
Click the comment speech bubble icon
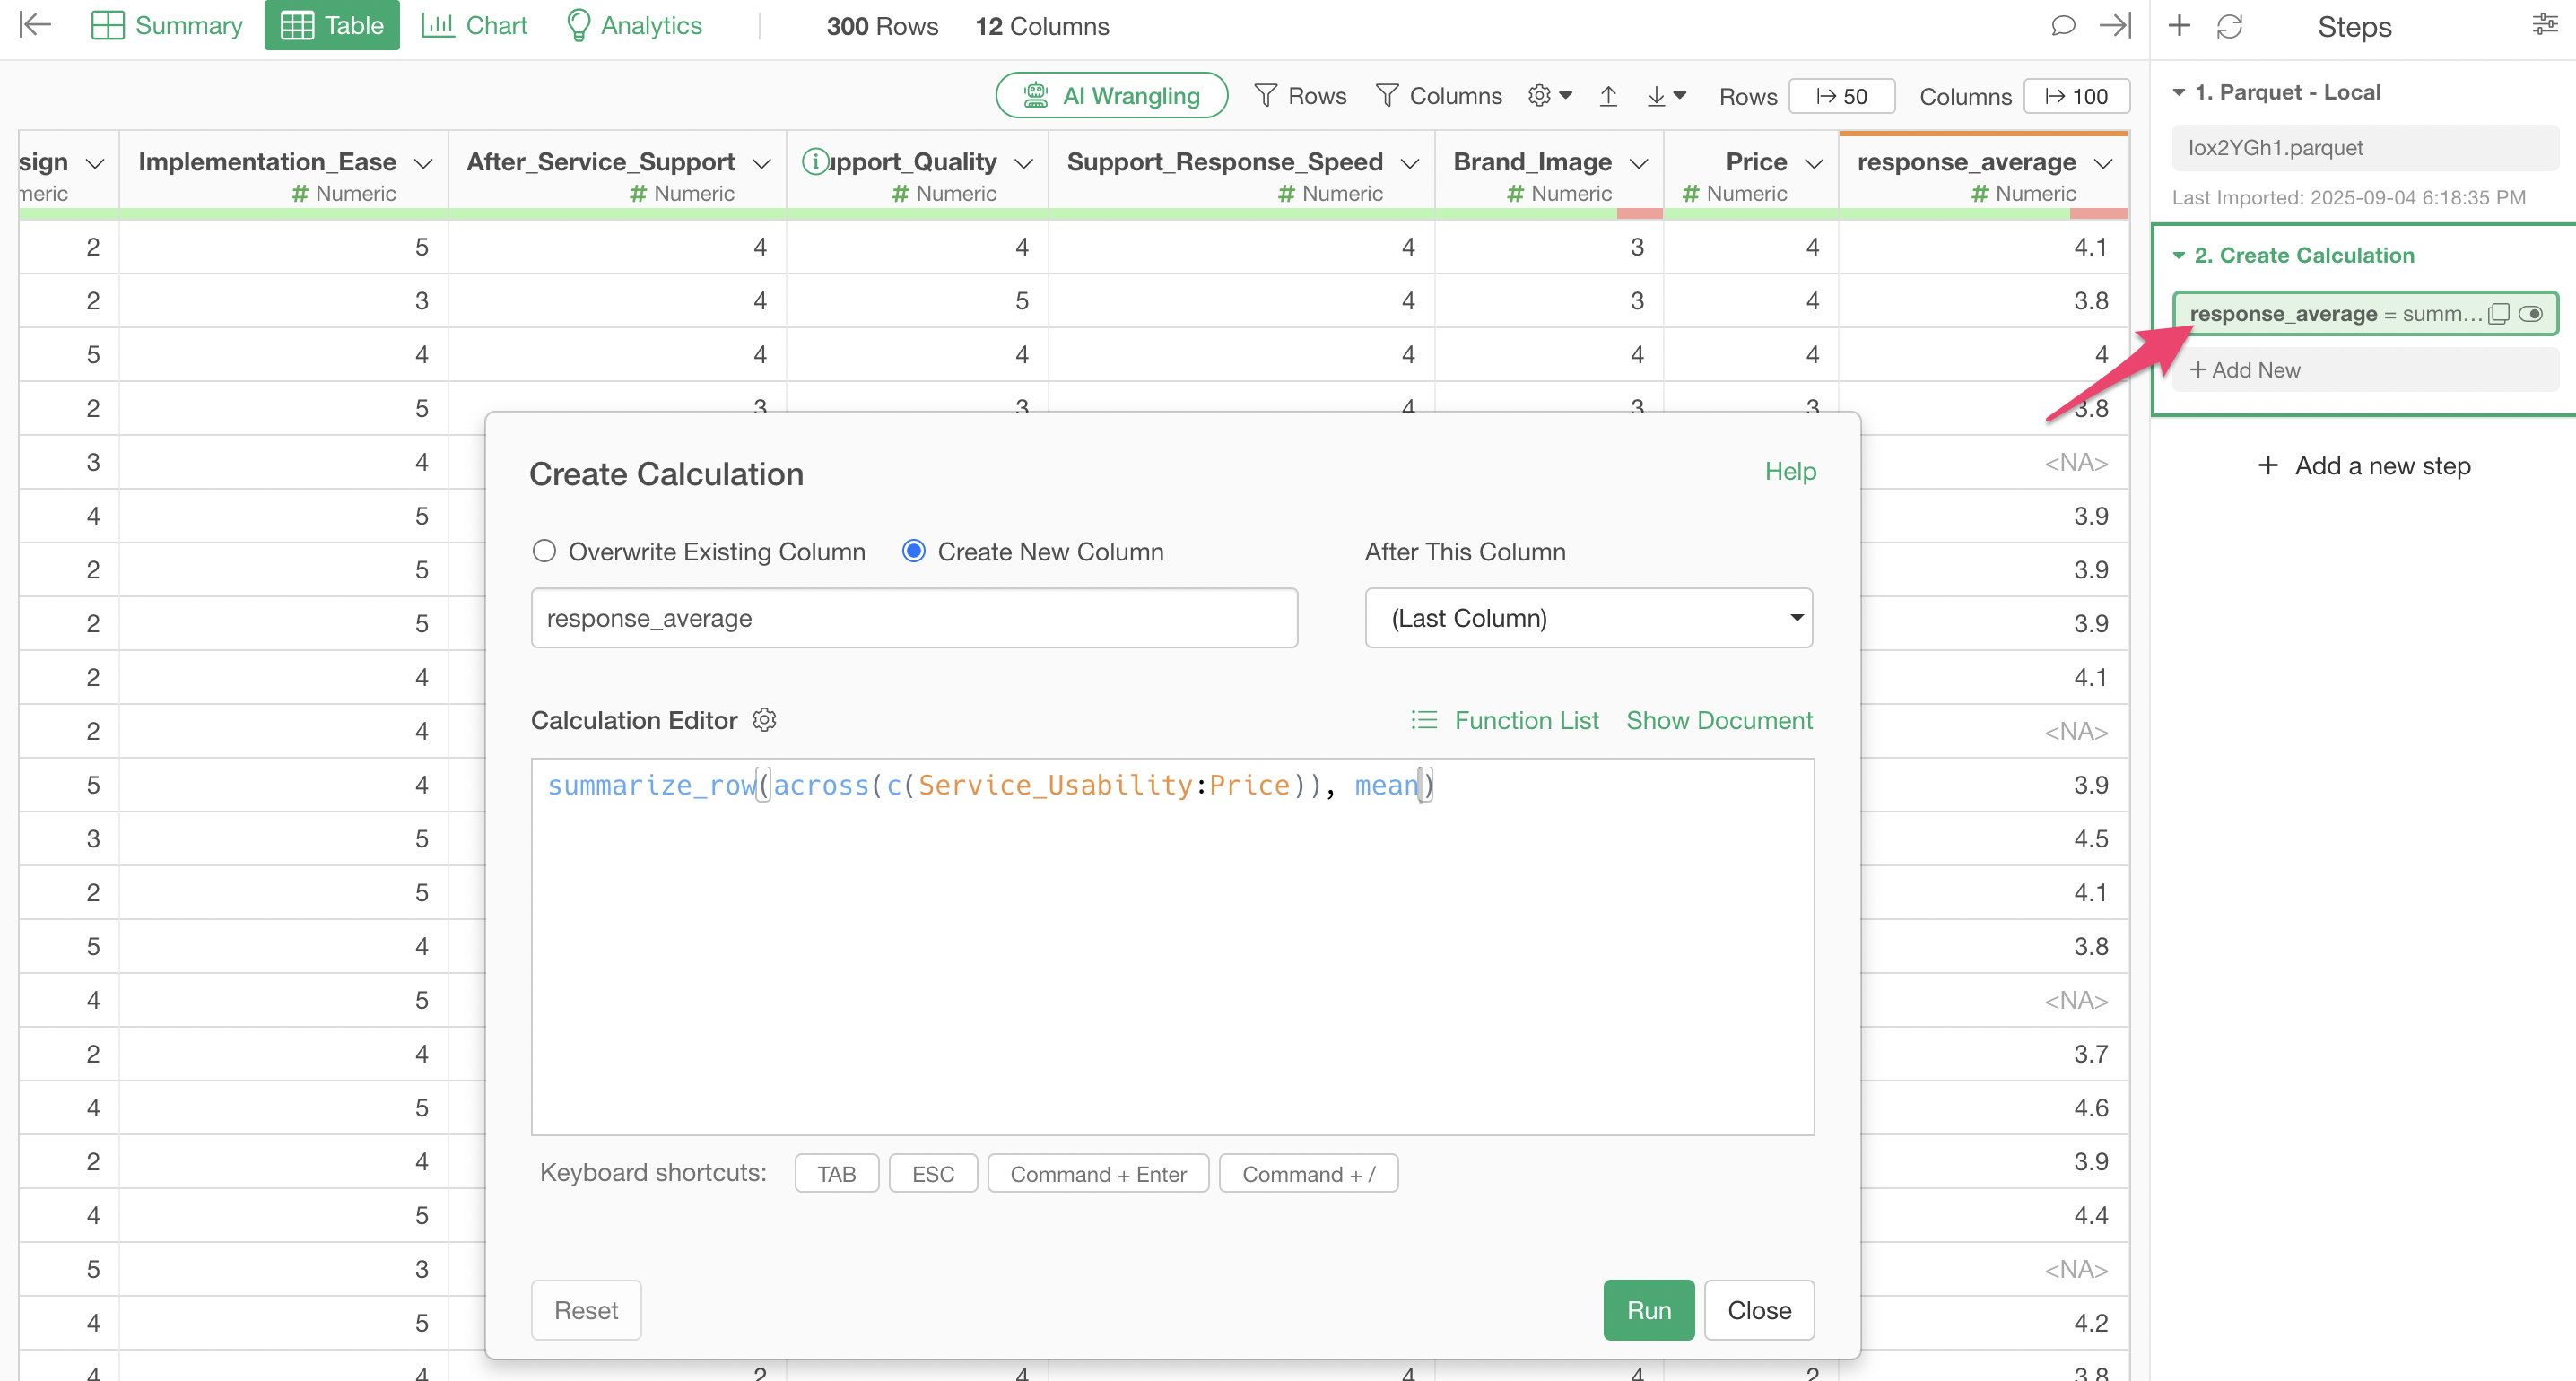pyautogui.click(x=2062, y=26)
